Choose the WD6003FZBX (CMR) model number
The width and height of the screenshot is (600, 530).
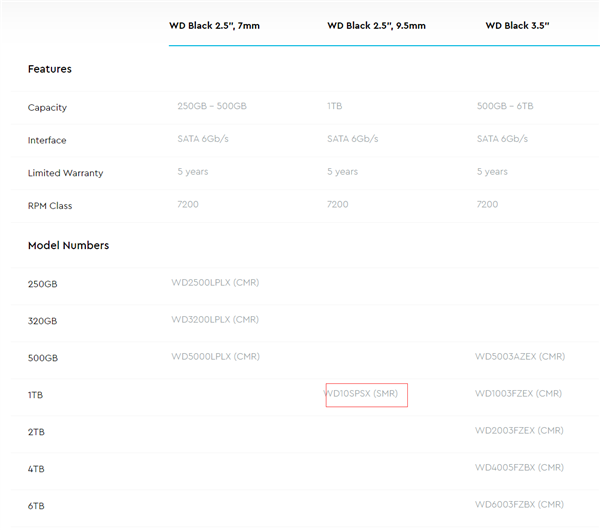[x=520, y=504]
